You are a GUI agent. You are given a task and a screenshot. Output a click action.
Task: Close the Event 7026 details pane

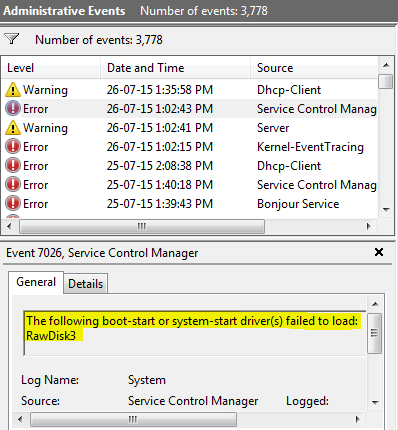click(379, 252)
